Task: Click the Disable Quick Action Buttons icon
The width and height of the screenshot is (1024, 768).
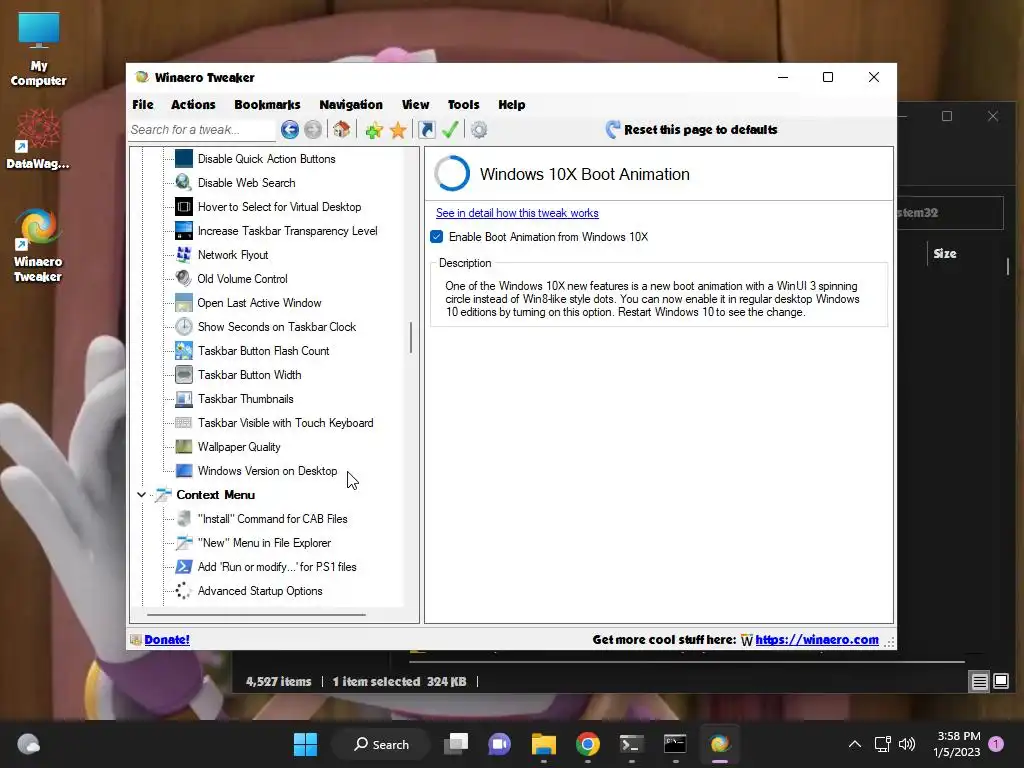Action: pos(184,159)
